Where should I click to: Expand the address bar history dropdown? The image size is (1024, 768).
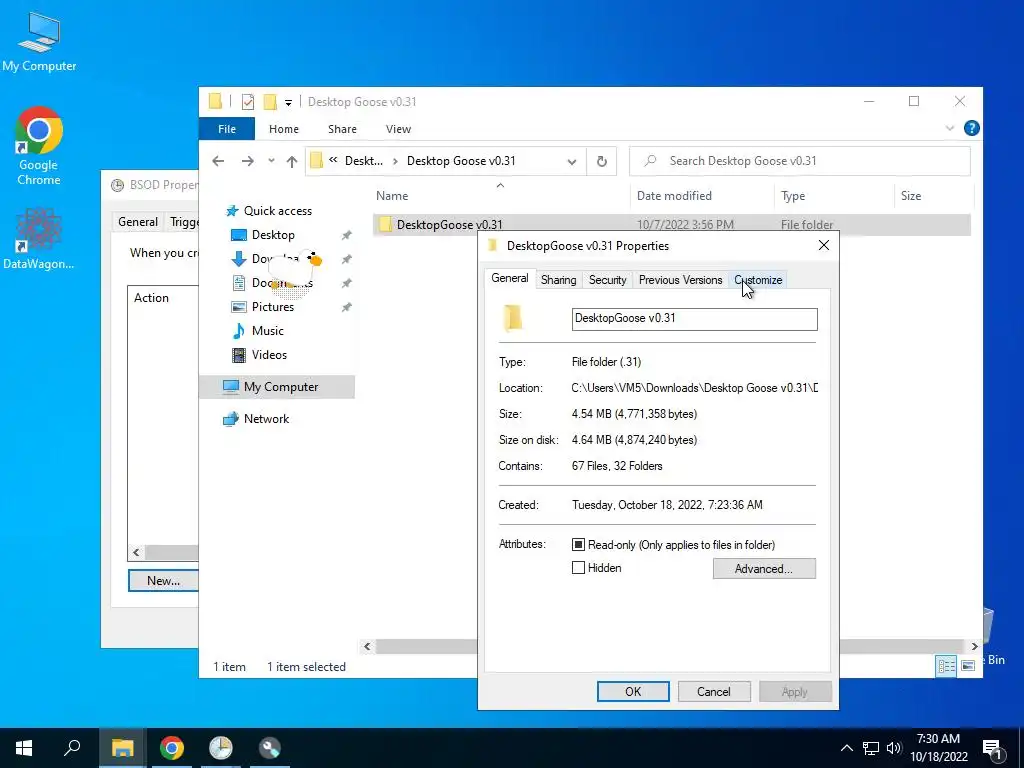[572, 161]
